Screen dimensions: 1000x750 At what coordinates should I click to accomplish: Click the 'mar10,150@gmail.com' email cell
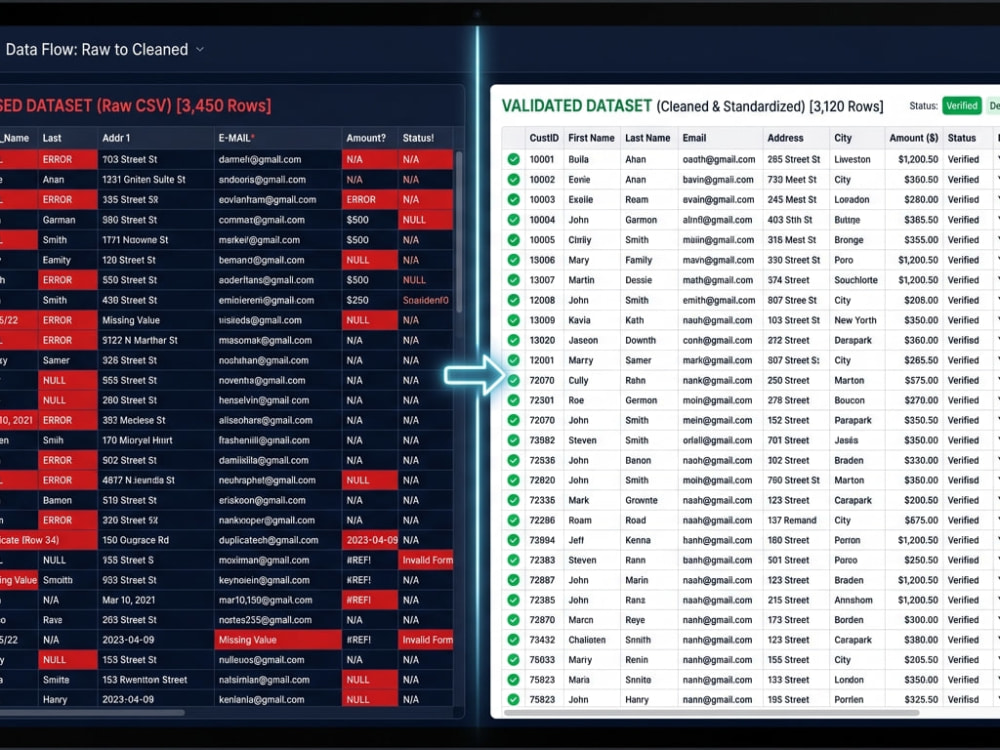278,600
